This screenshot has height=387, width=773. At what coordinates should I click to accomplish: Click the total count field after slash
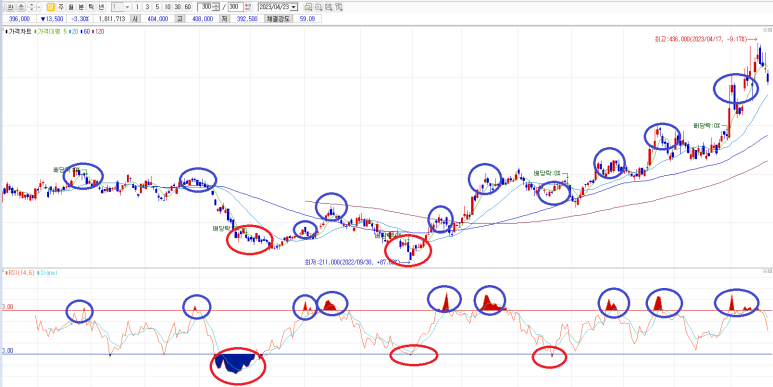(235, 7)
